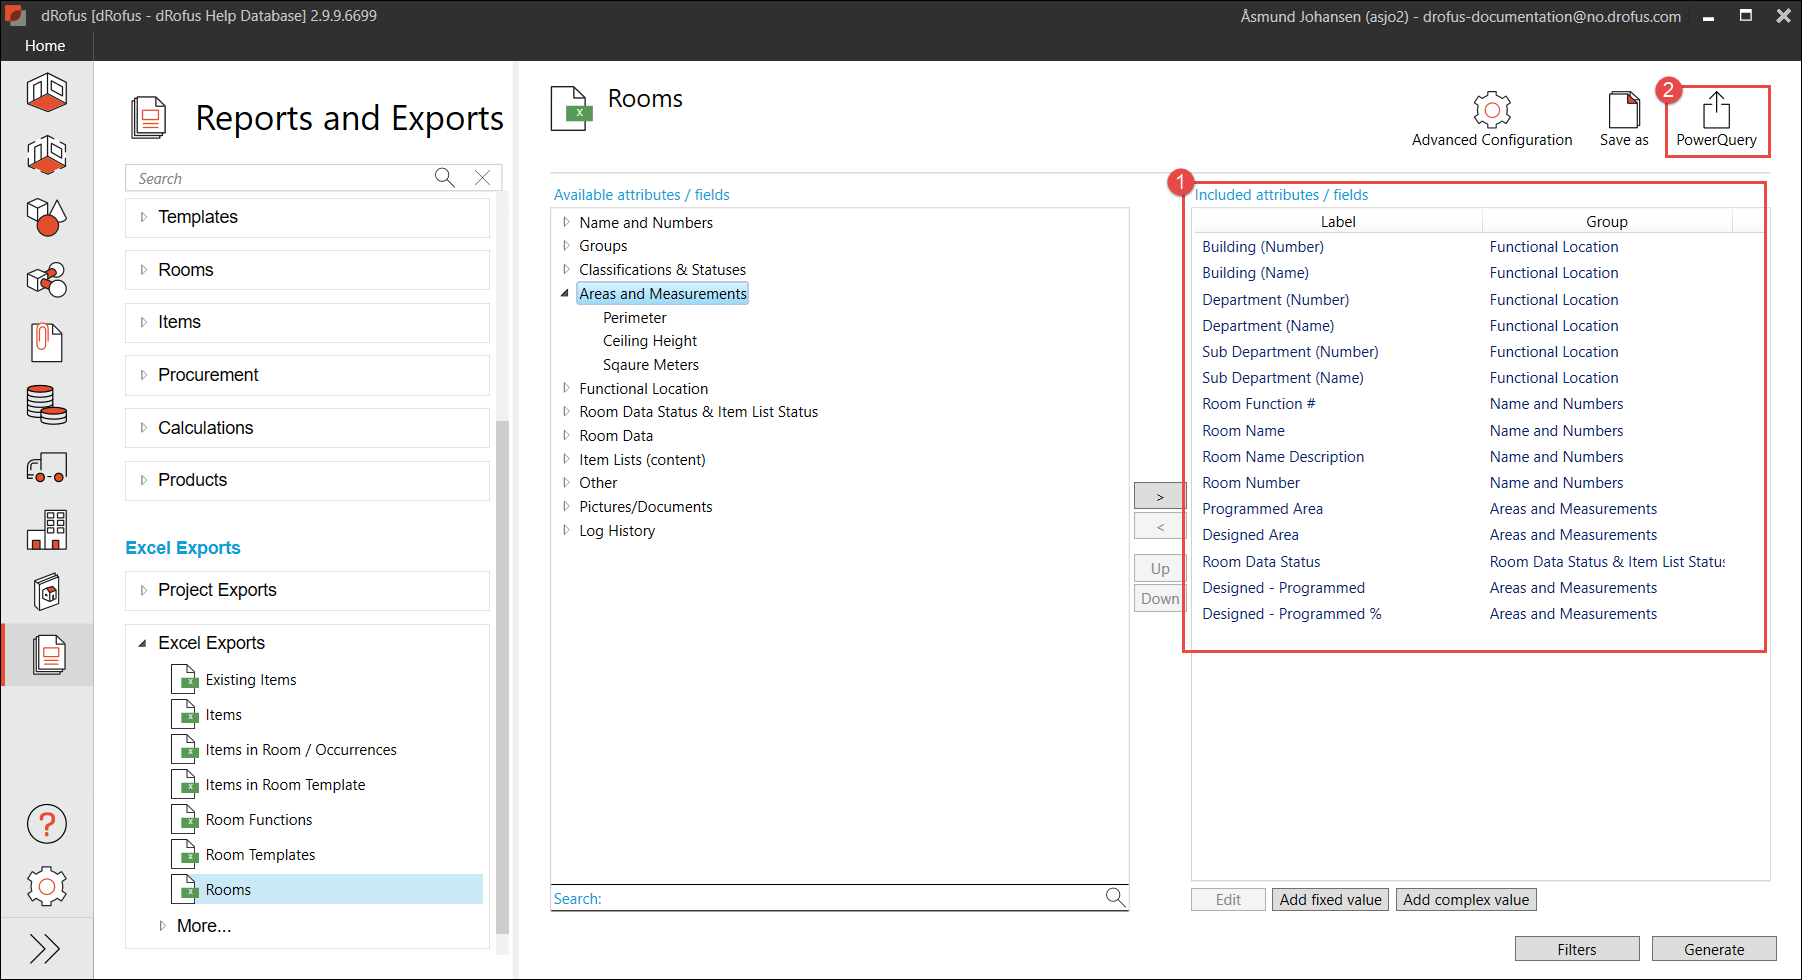The width and height of the screenshot is (1802, 980).
Task: Collapse Areas and Measurements attribute group
Action: (x=565, y=293)
